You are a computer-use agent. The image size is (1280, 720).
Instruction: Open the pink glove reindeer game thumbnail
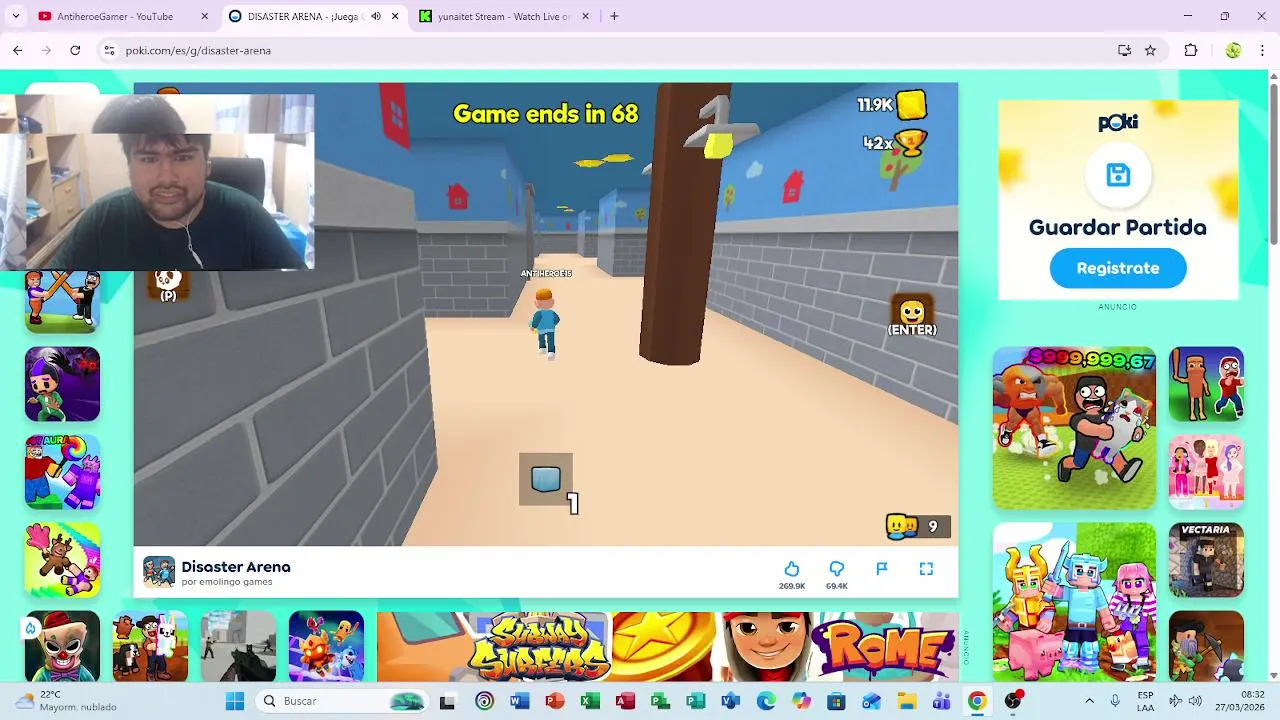pyautogui.click(x=62, y=560)
